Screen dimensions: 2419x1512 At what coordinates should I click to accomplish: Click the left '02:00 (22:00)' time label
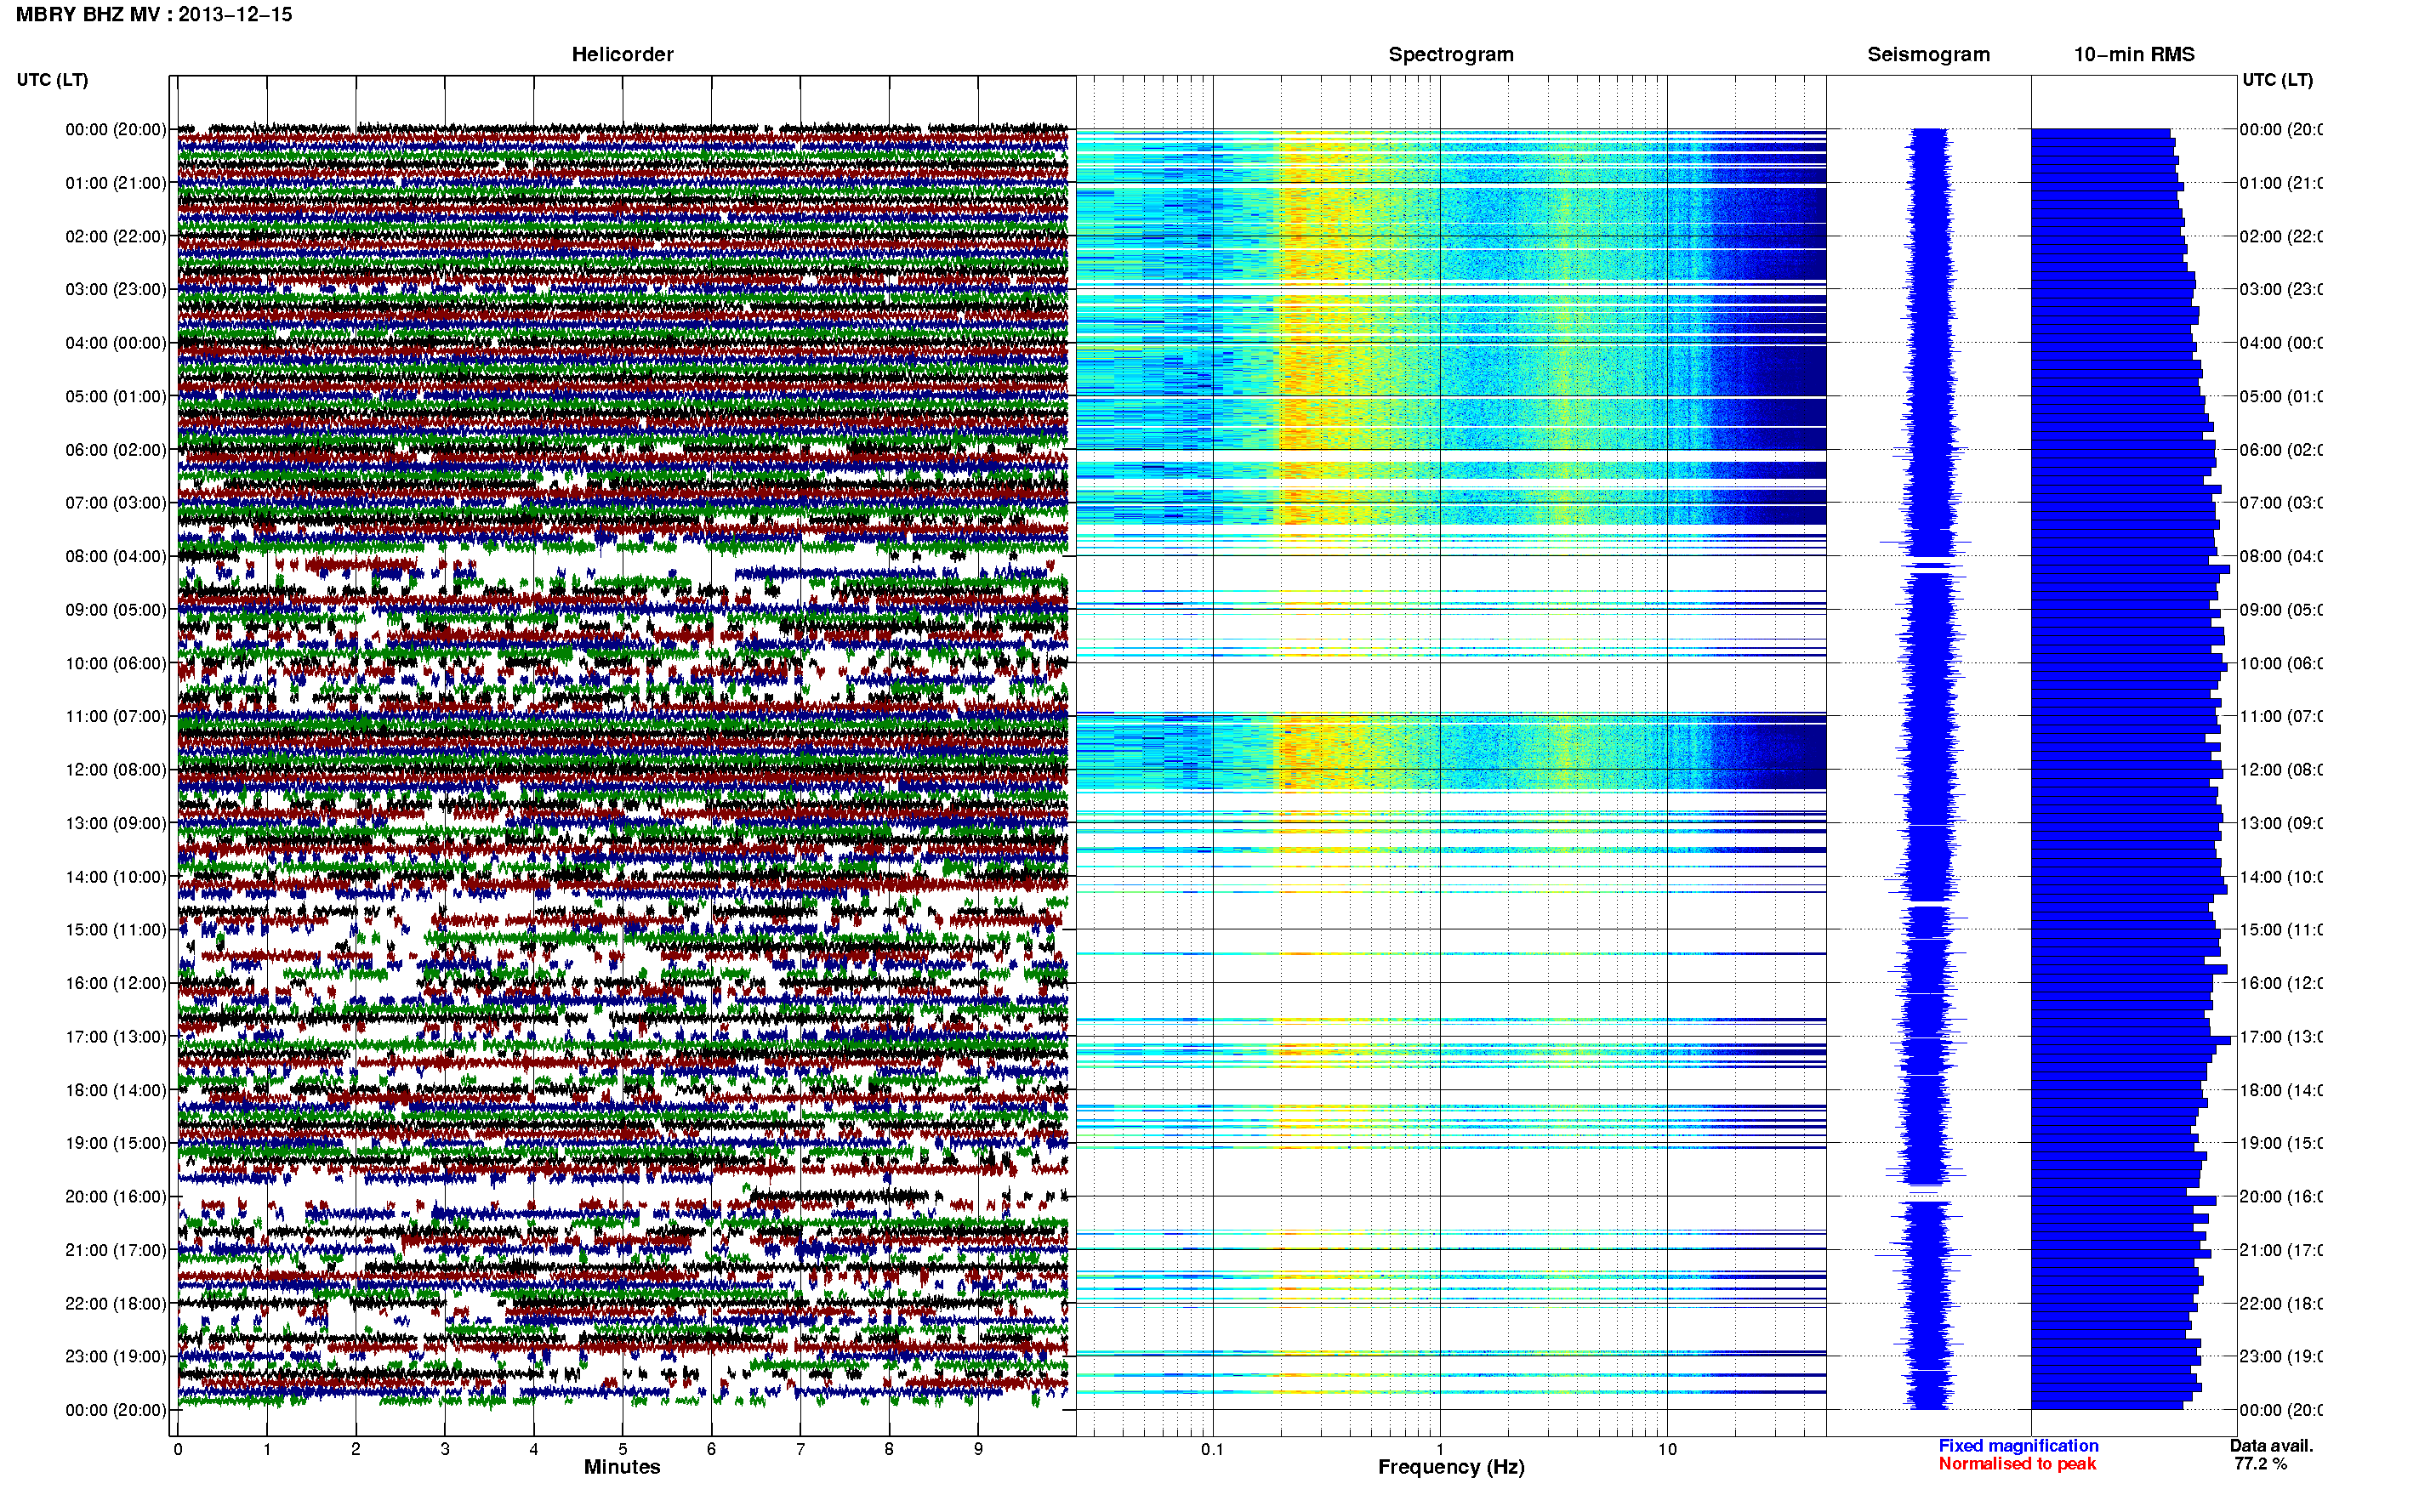[x=116, y=236]
